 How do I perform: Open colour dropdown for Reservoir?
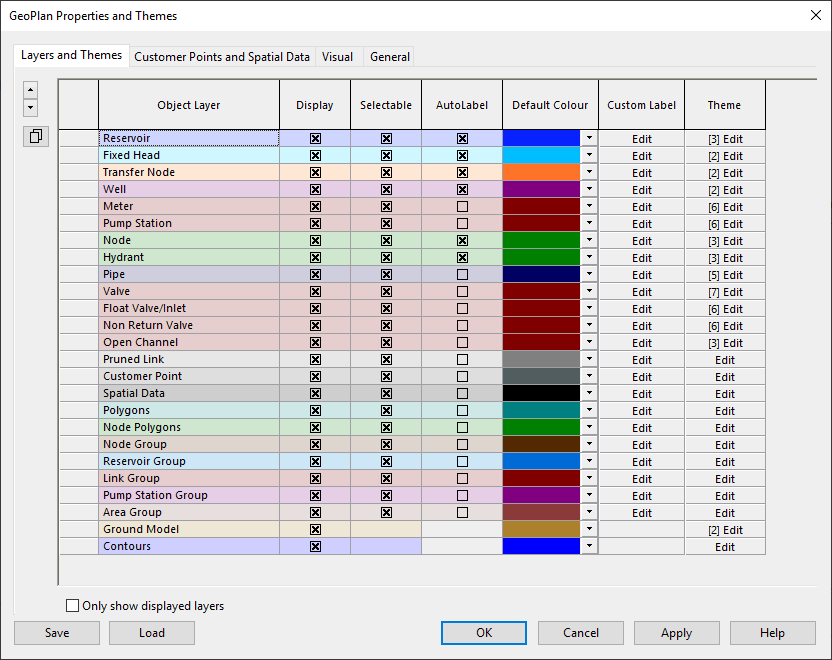tap(589, 138)
